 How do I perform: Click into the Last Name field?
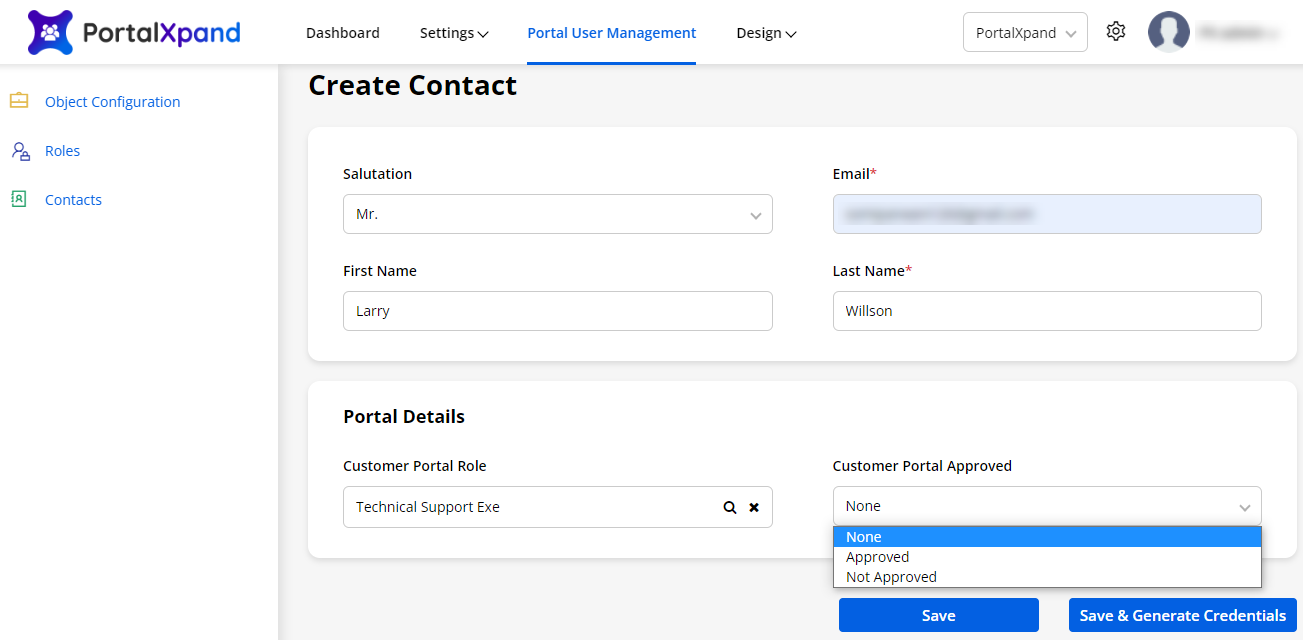(x=1046, y=311)
